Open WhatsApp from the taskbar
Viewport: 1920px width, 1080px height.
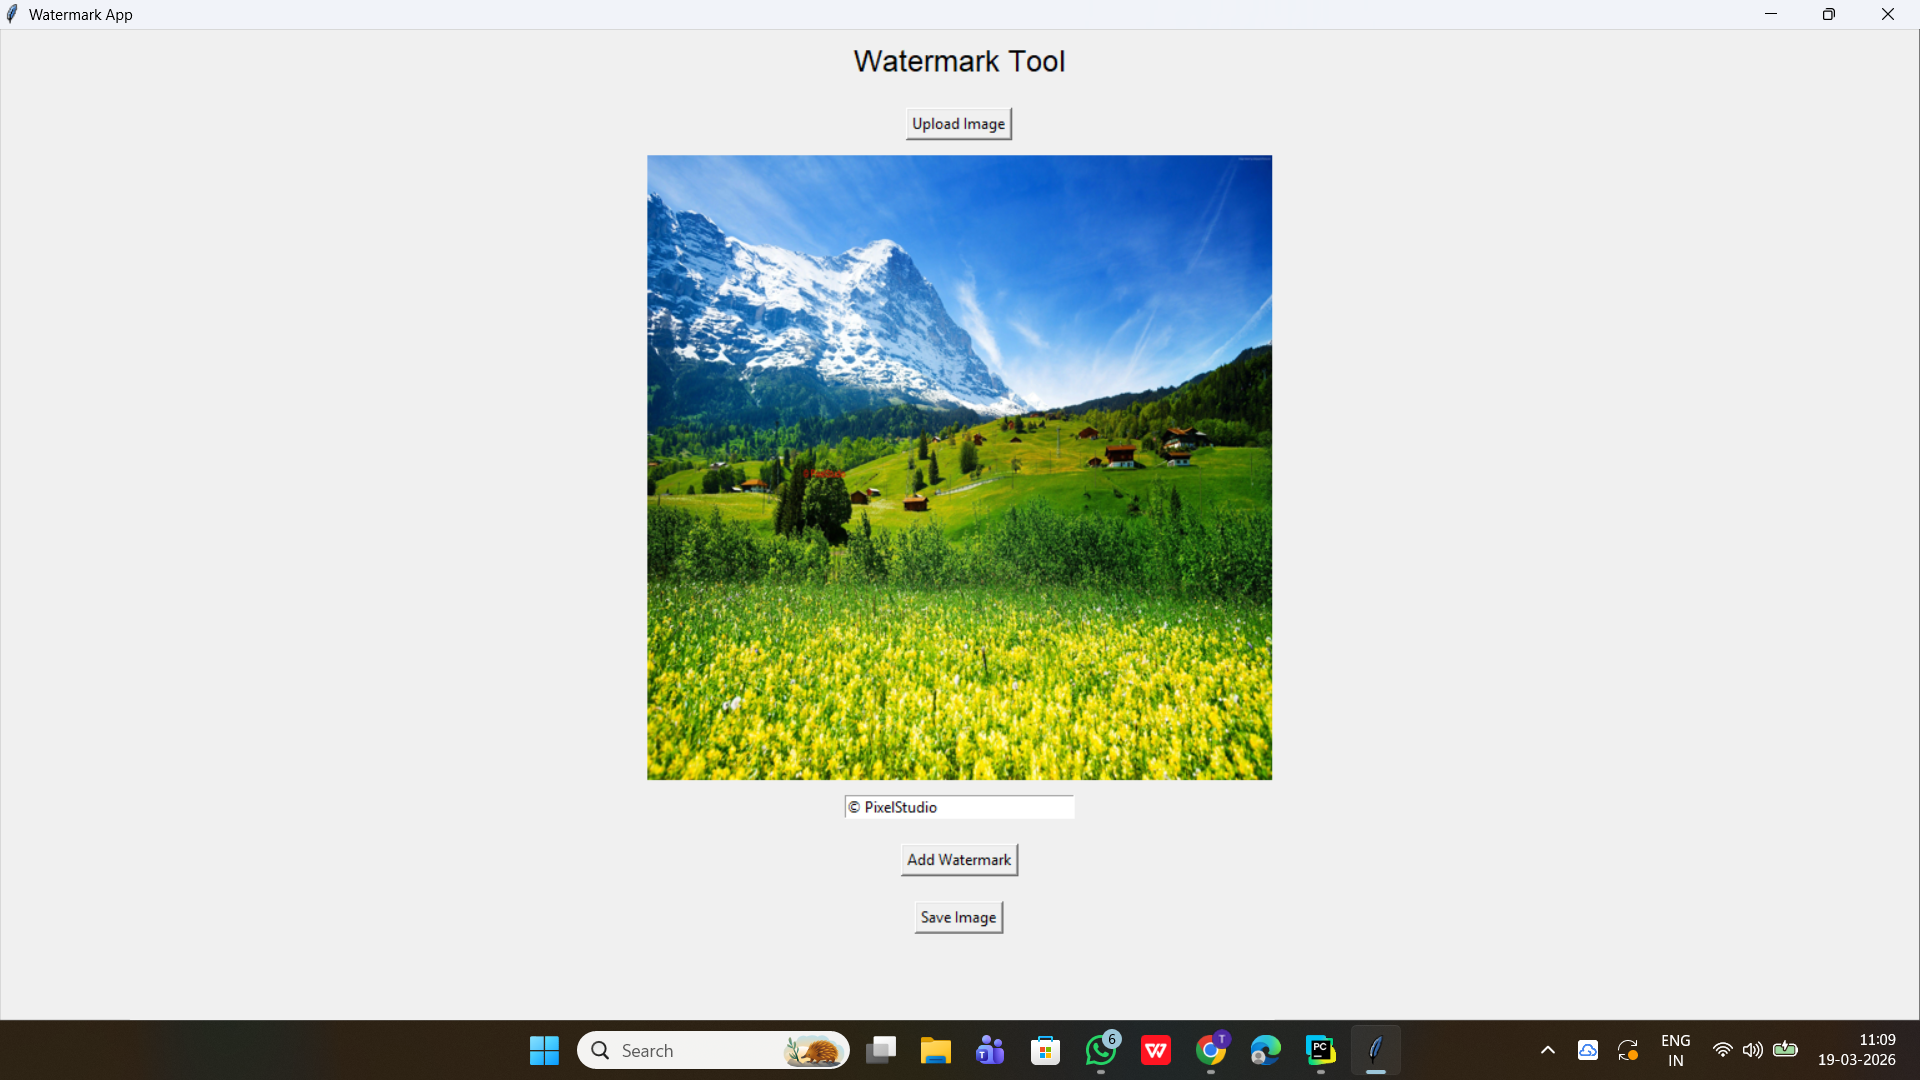1100,1050
